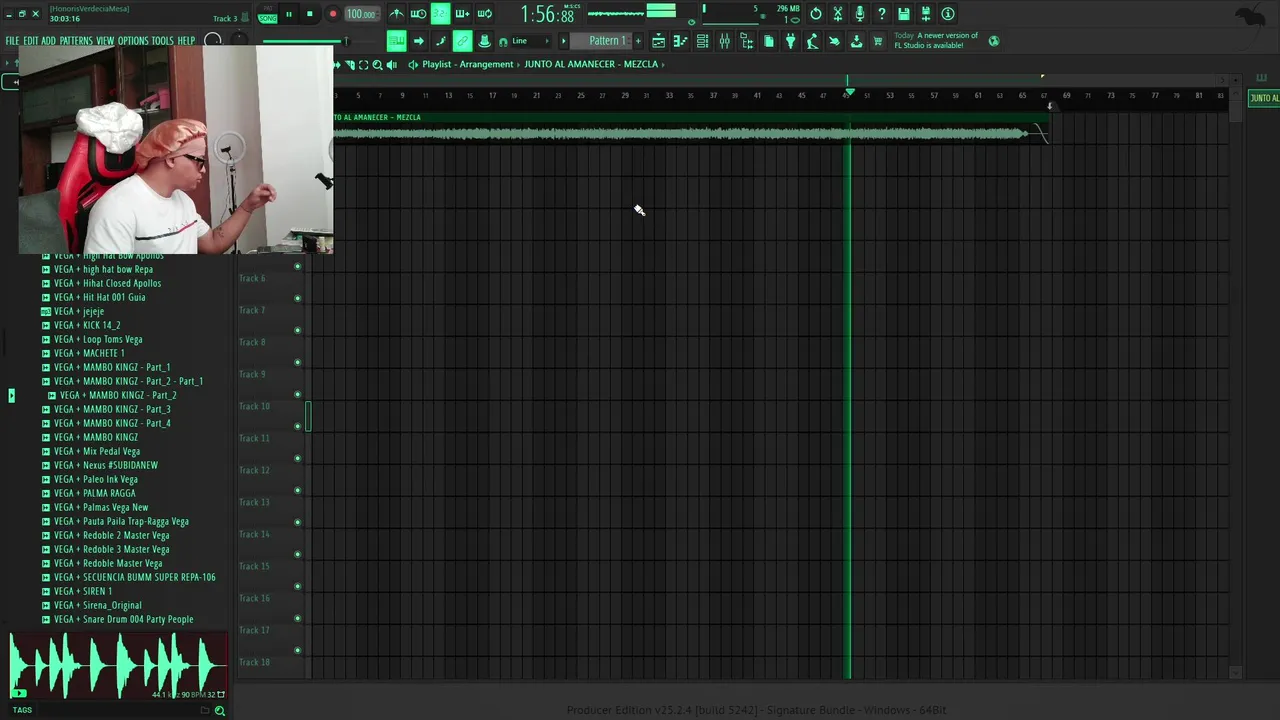Click the browser search magnifier icon
The image size is (1280, 720).
(219, 710)
